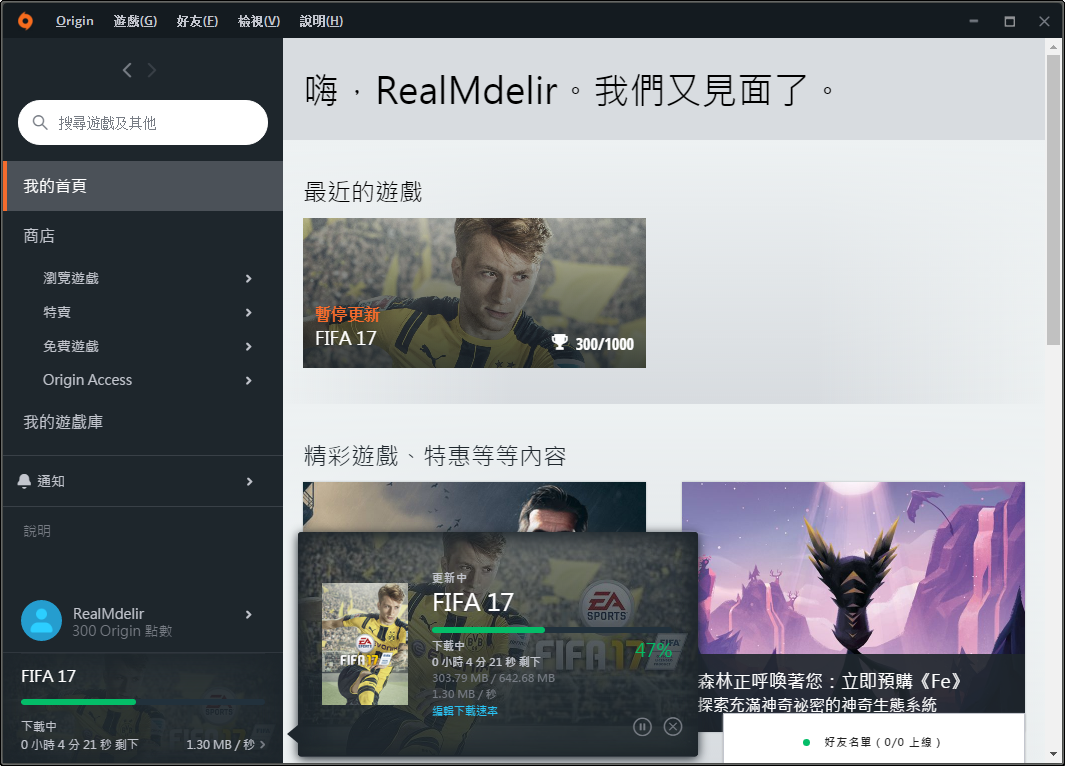Expand the 通知 chevron
This screenshot has height=766, width=1065.
point(249,481)
